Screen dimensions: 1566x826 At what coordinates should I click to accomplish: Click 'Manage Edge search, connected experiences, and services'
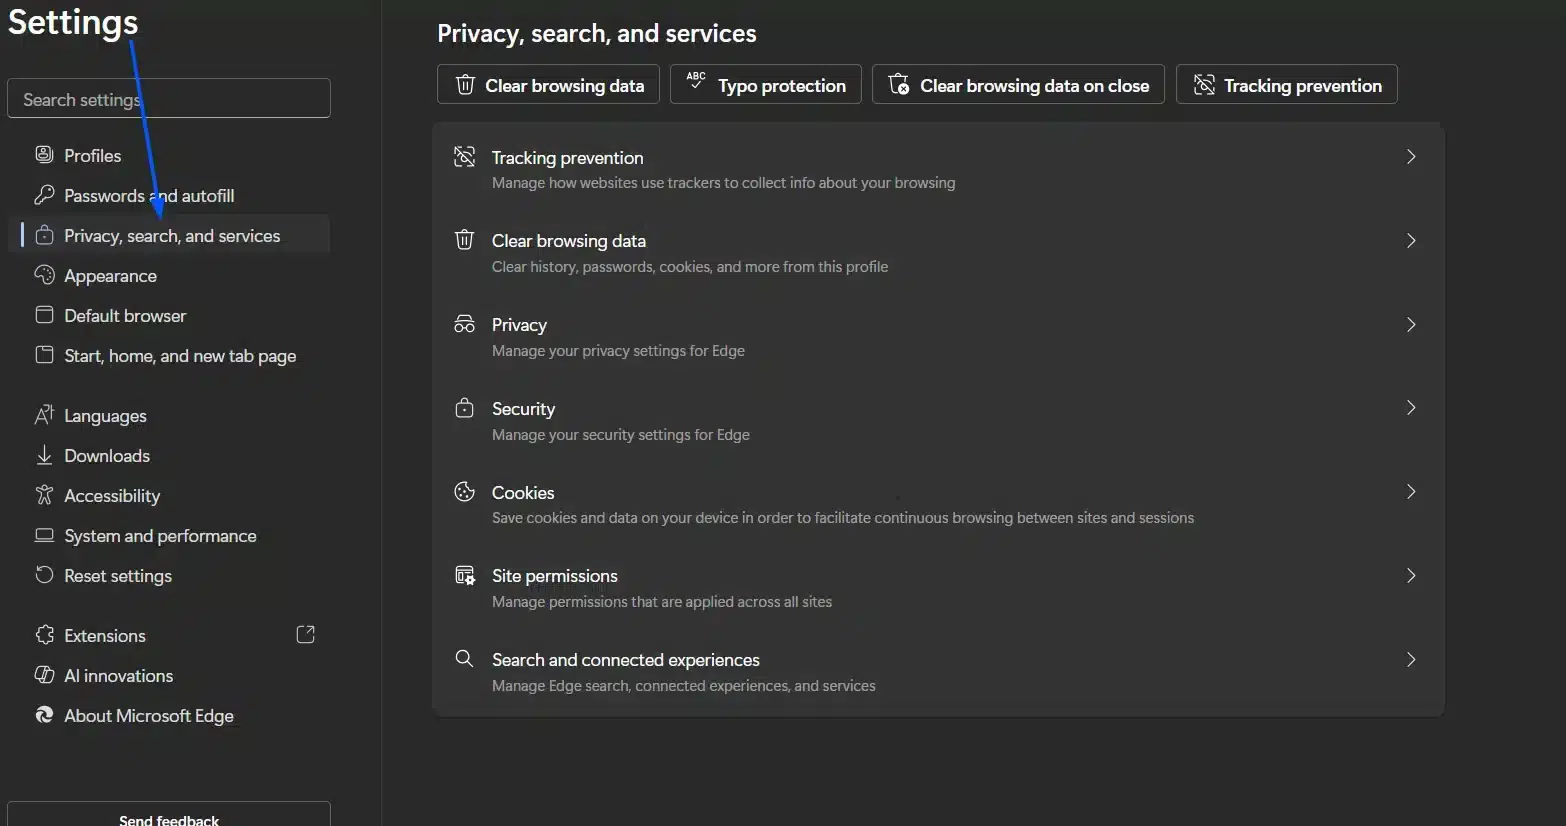pos(684,686)
